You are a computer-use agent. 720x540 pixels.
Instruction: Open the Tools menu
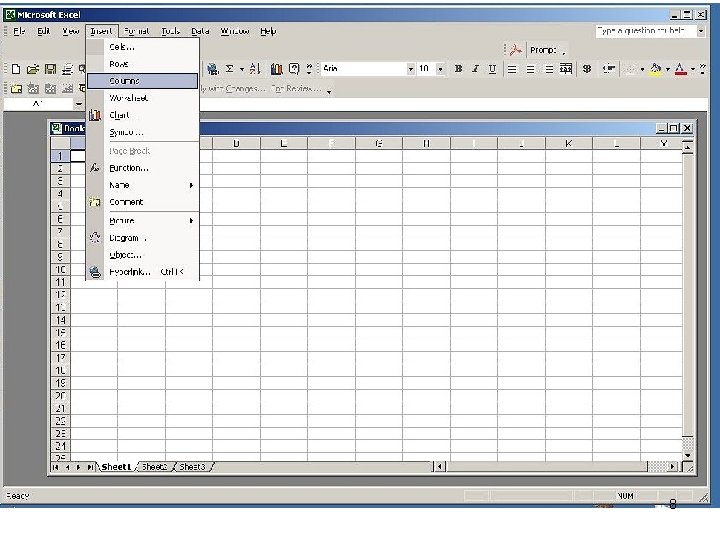click(x=170, y=31)
